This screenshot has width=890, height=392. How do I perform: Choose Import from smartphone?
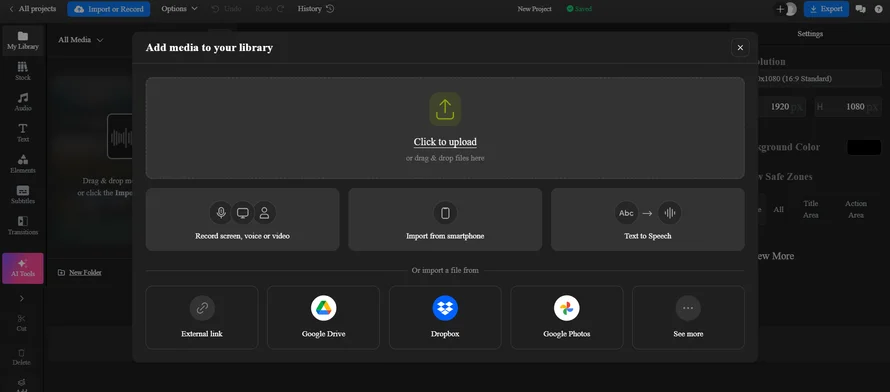click(x=445, y=220)
